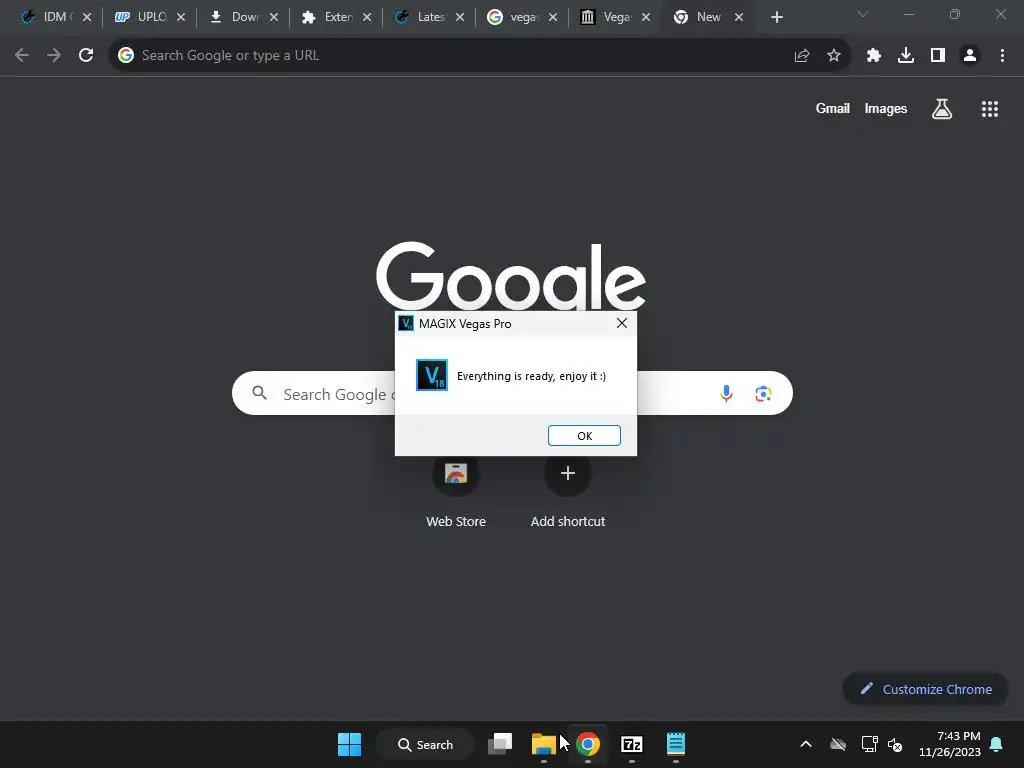Screen dimensions: 1024x768
Task: Reload the current page
Action: (x=86, y=56)
